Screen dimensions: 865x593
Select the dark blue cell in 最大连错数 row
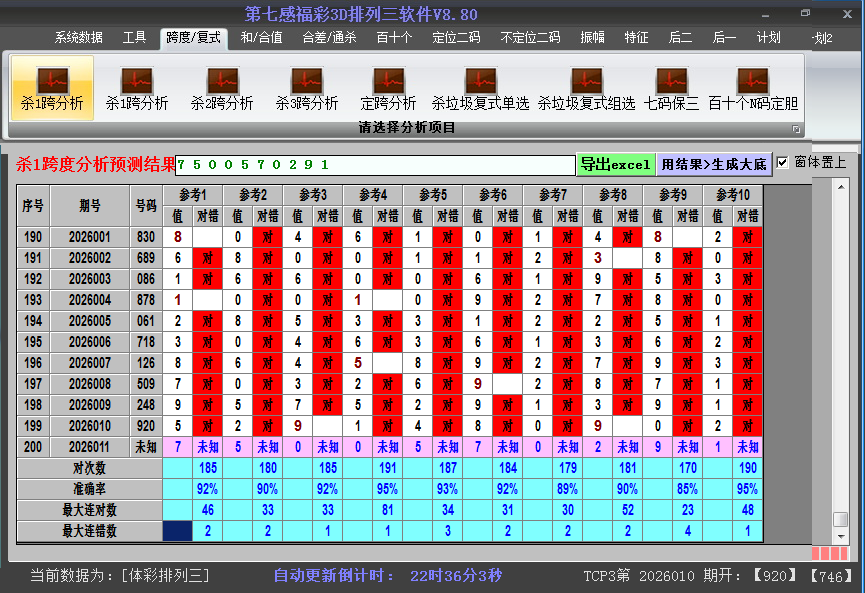[x=177, y=531]
